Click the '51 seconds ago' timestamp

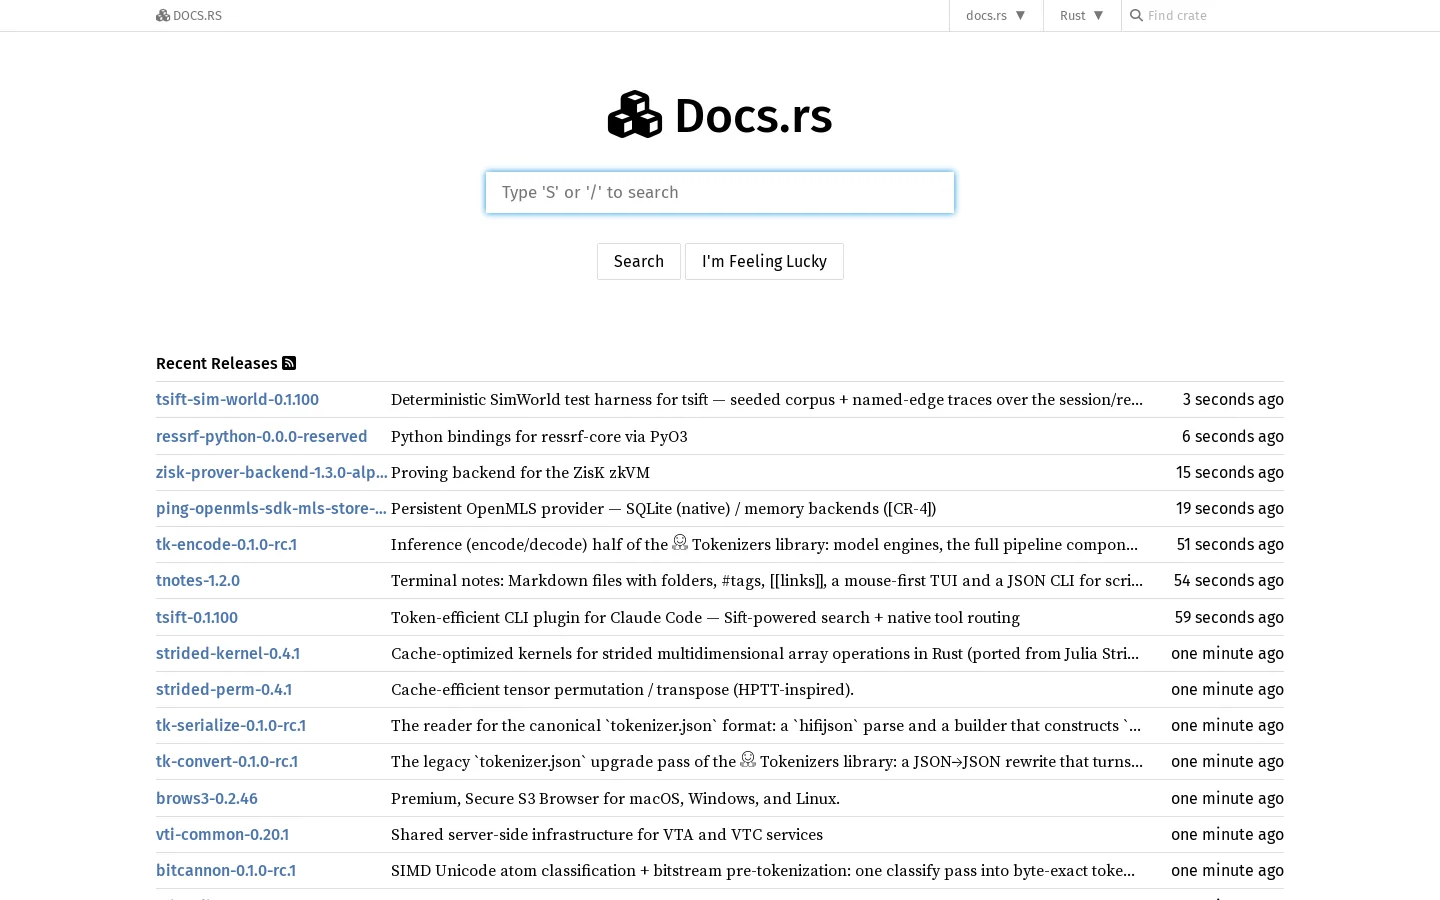pyautogui.click(x=1230, y=544)
